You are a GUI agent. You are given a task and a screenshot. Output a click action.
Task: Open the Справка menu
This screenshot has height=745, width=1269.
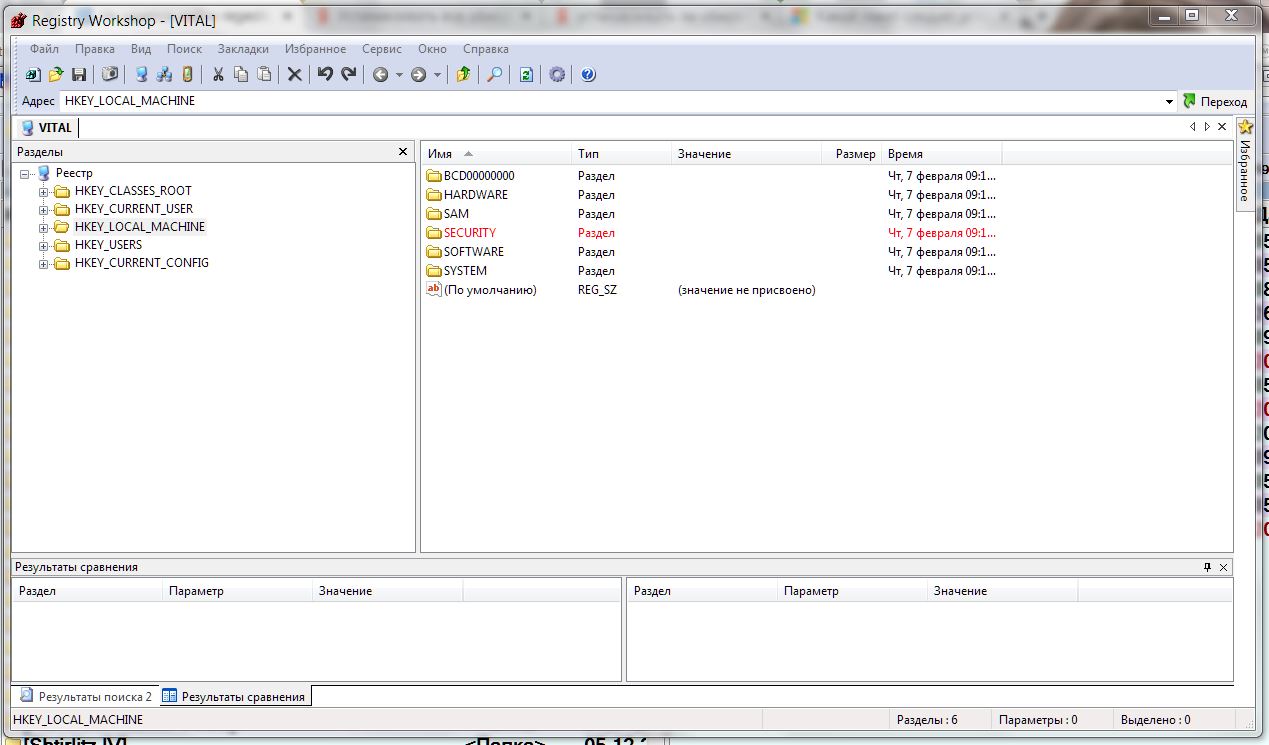click(486, 49)
